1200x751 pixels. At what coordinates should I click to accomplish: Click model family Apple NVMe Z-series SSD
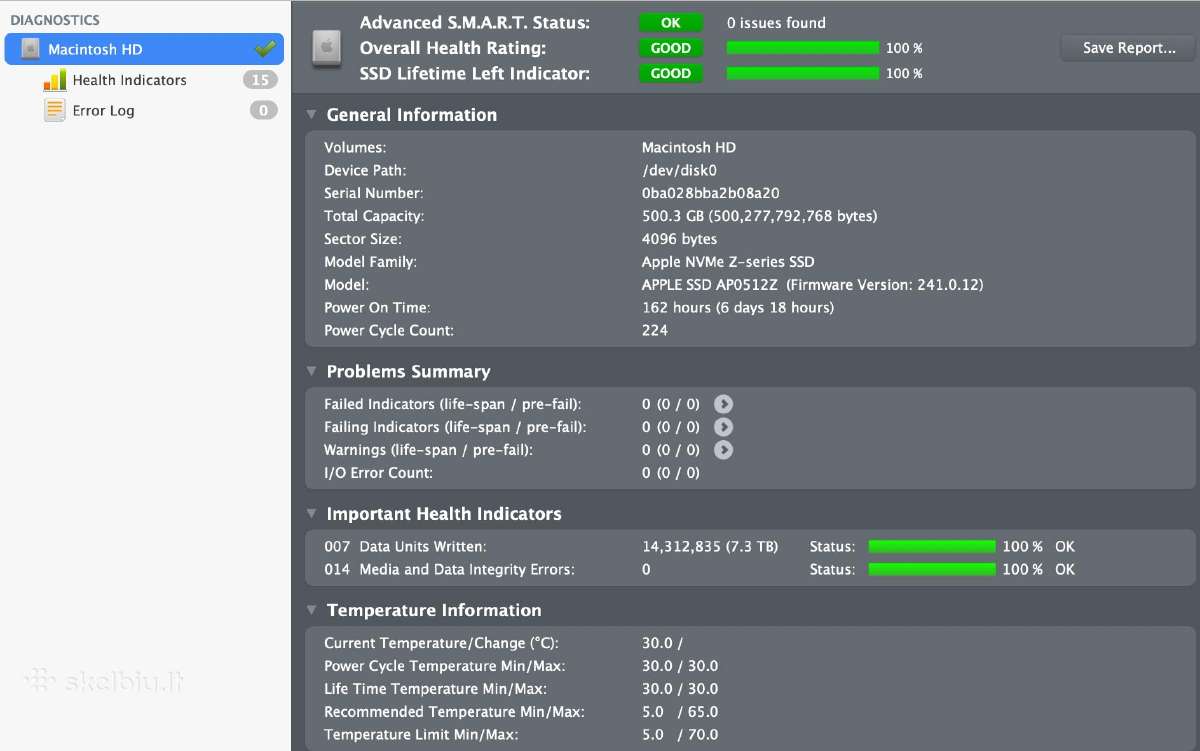pyautogui.click(x=728, y=262)
